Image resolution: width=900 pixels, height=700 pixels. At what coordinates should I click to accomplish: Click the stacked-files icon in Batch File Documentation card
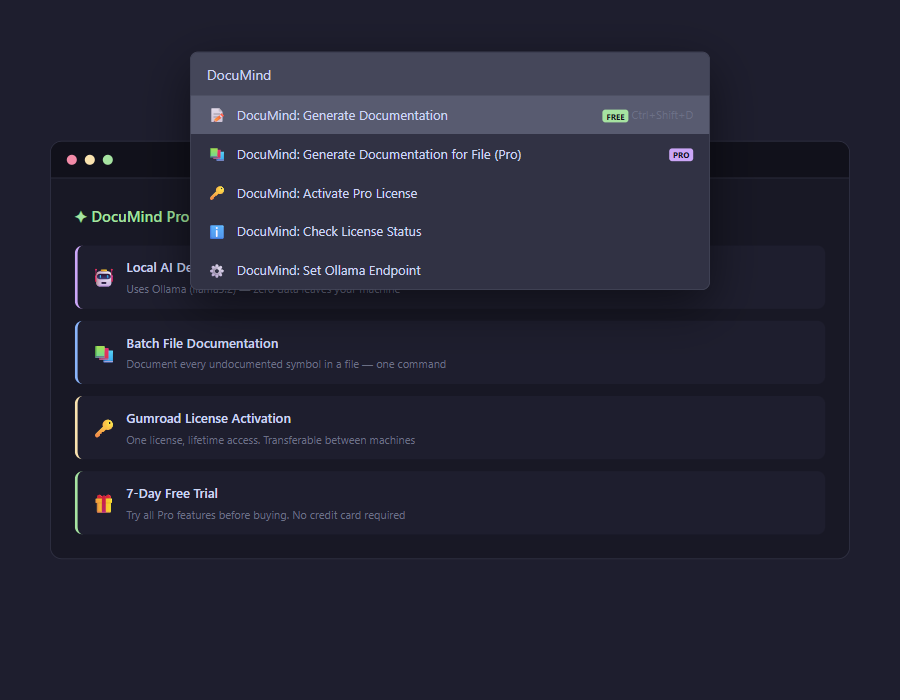[x=104, y=353]
